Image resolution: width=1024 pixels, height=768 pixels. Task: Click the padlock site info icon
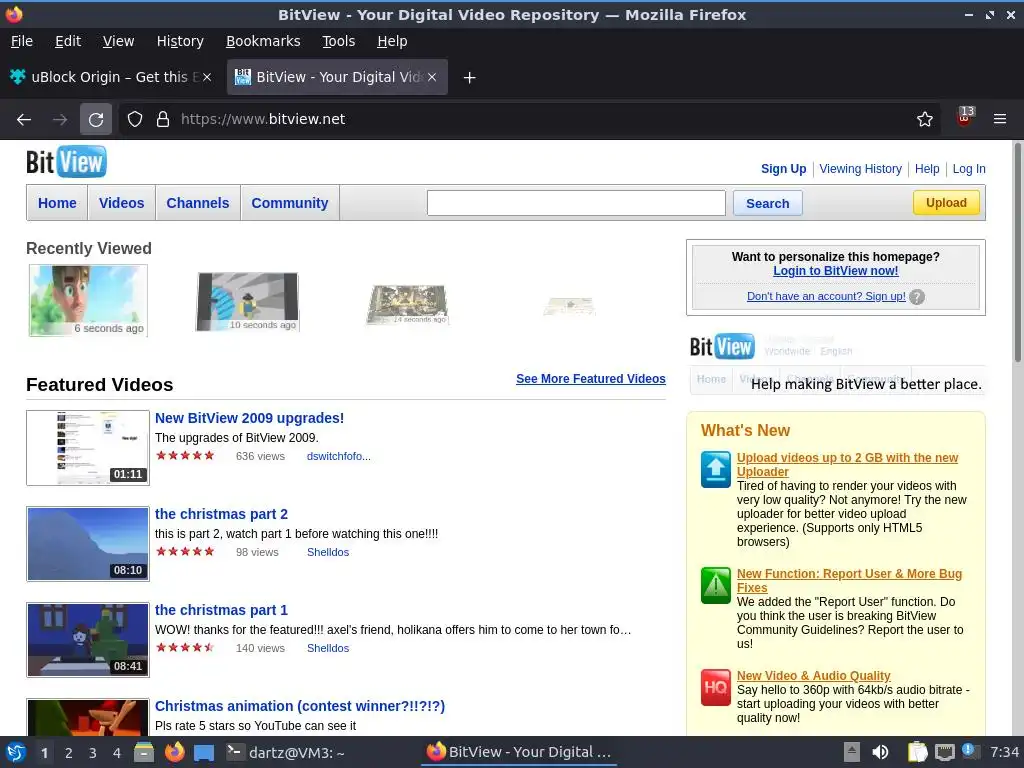point(163,120)
